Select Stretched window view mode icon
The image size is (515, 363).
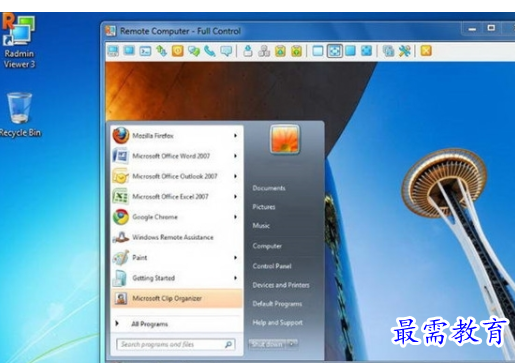[335, 51]
